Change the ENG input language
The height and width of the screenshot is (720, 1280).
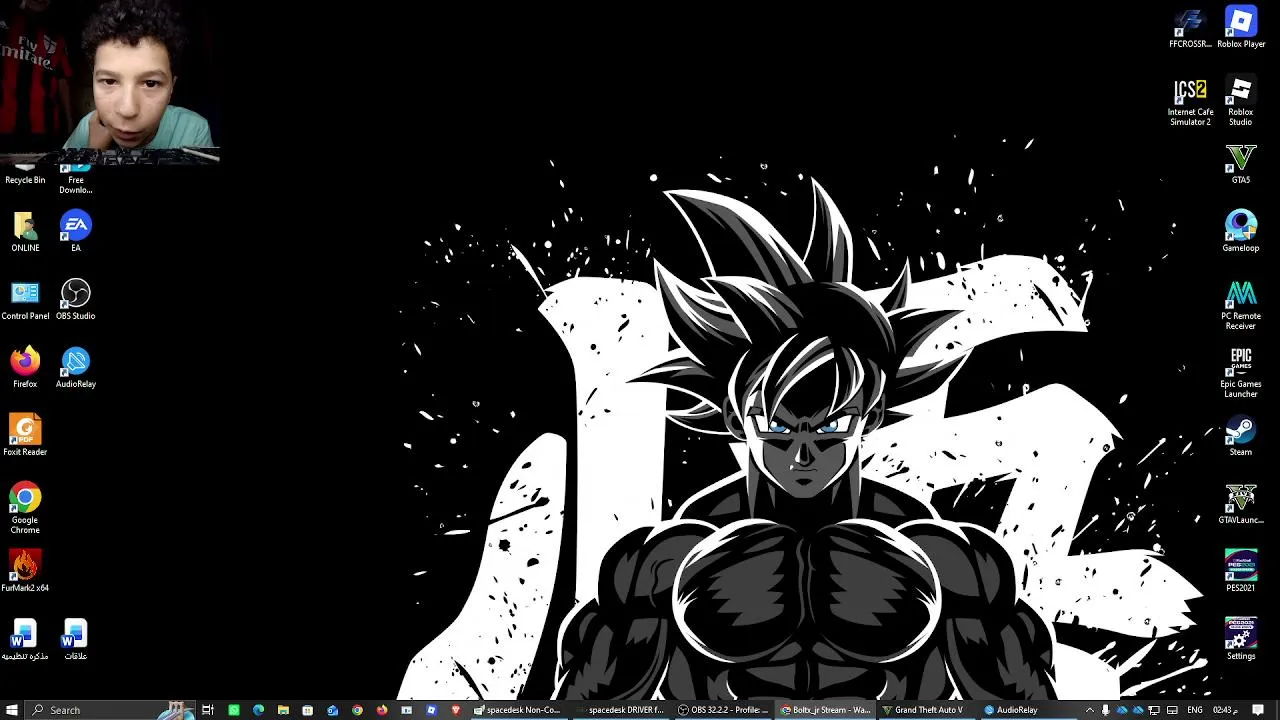tap(1194, 710)
